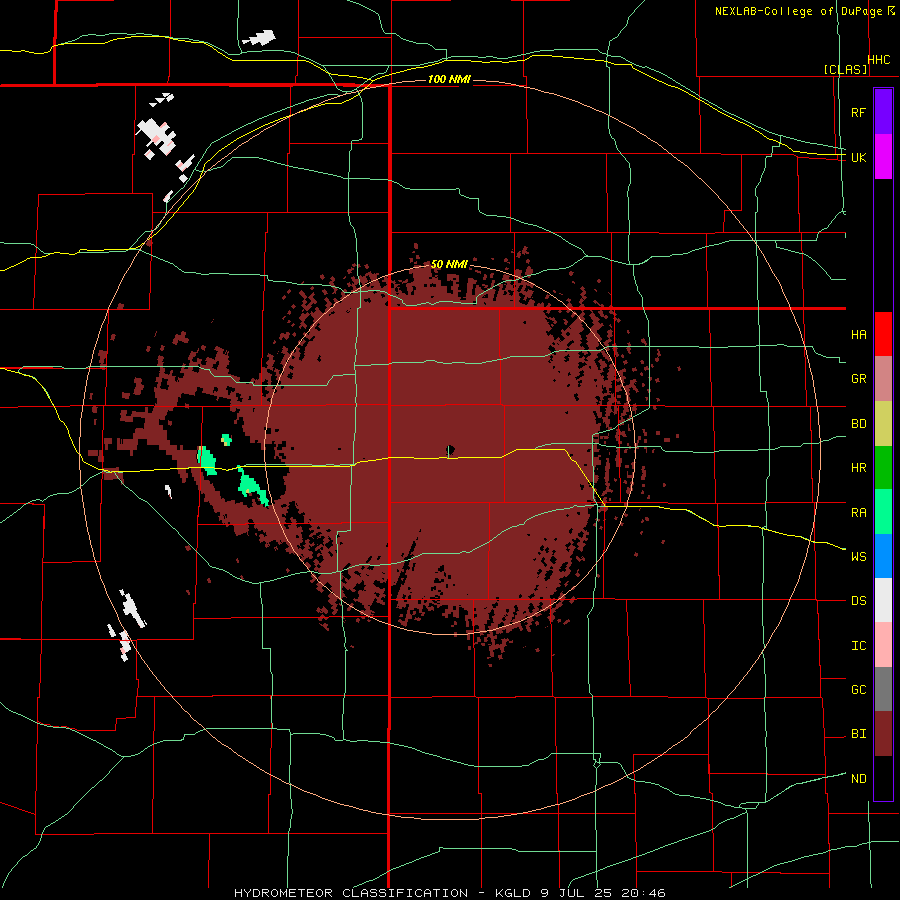The image size is (900, 900).
Task: Click the BI legend label
Action: (858, 734)
